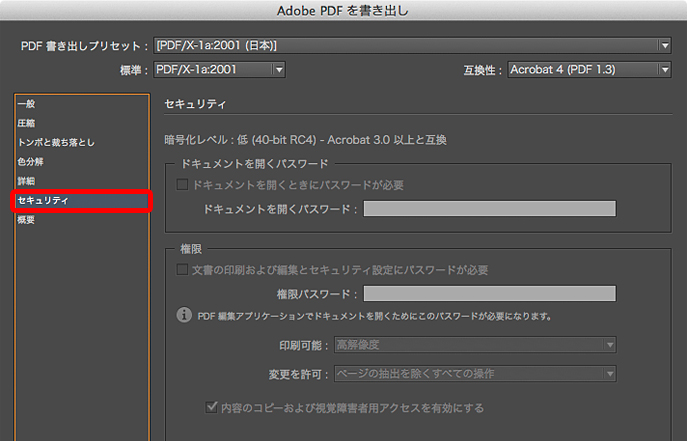Select 一般 in the category list
687x441 pixels.
click(x=26, y=104)
